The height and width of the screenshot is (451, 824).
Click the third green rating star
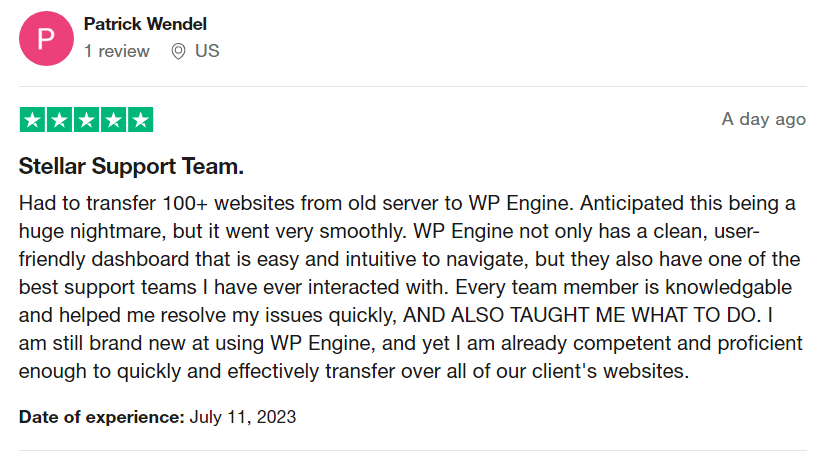tap(86, 120)
